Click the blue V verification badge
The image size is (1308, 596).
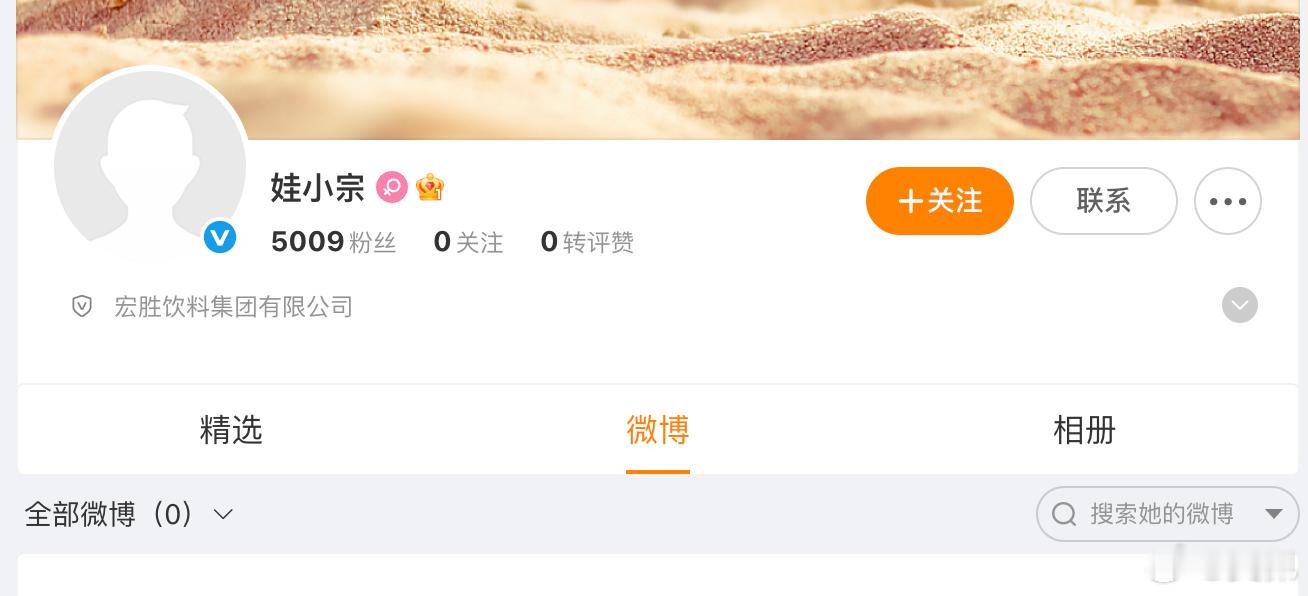point(220,237)
